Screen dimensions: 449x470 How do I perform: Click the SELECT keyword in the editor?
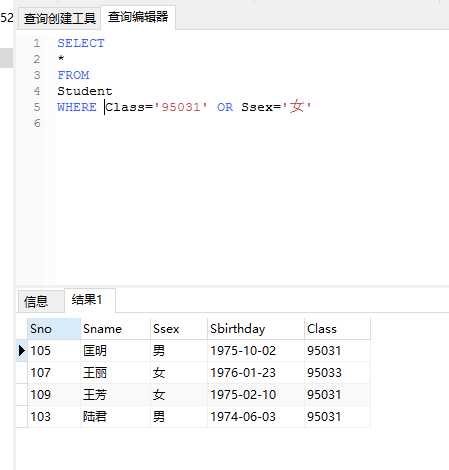click(81, 43)
